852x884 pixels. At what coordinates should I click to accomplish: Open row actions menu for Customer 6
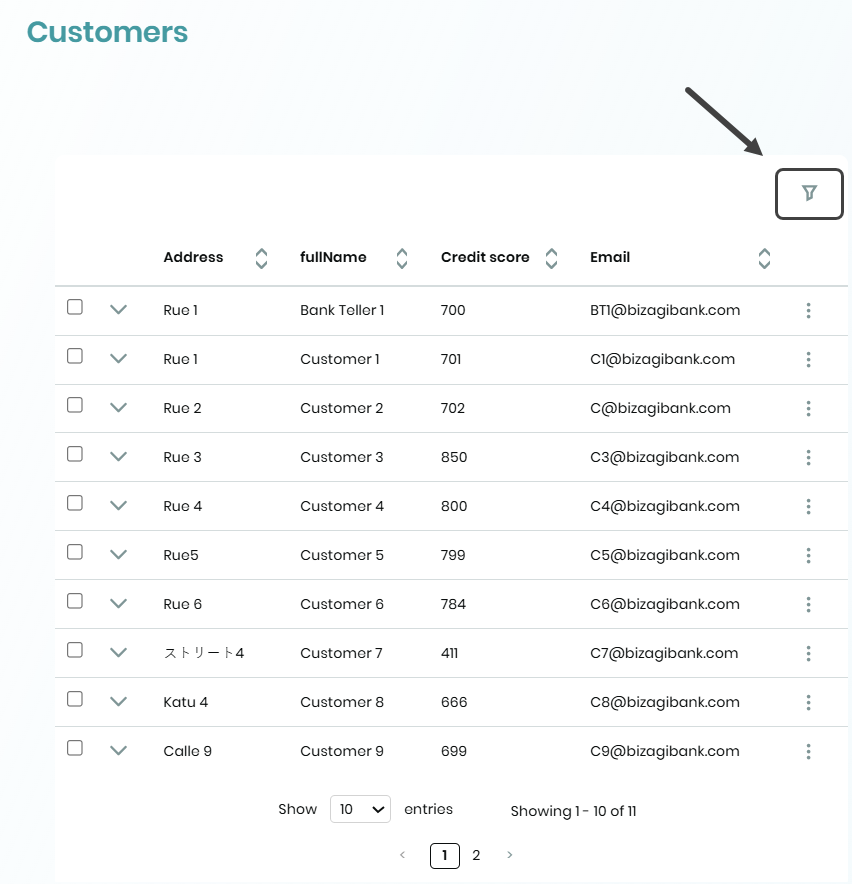(808, 604)
